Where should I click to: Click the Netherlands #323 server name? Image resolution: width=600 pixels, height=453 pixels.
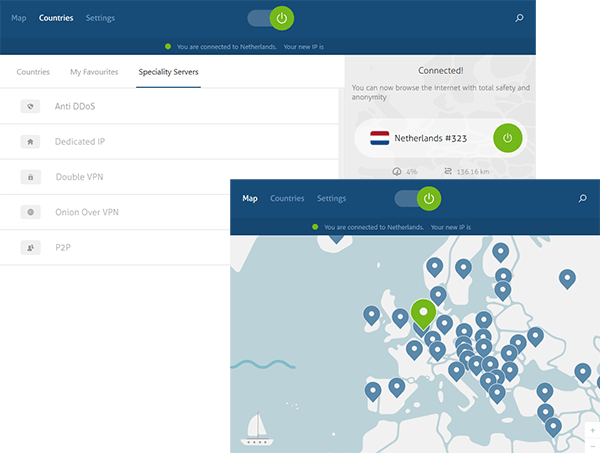(430, 138)
